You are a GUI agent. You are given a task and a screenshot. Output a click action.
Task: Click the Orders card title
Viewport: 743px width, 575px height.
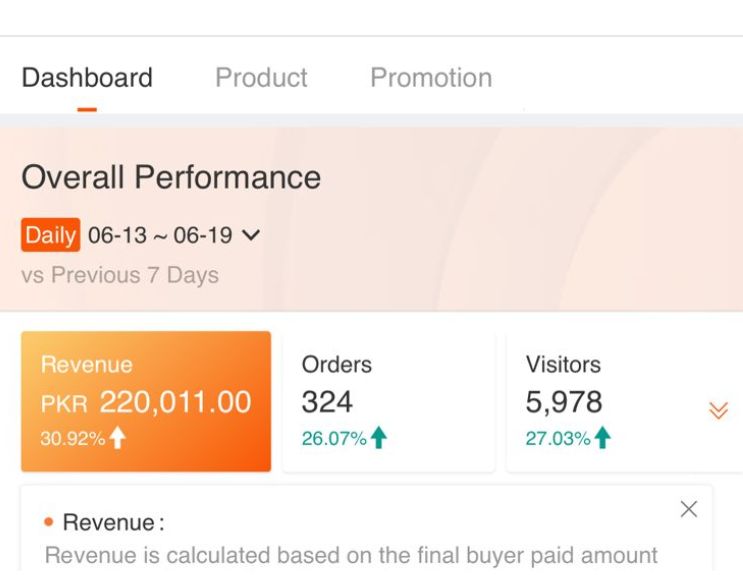pos(336,365)
